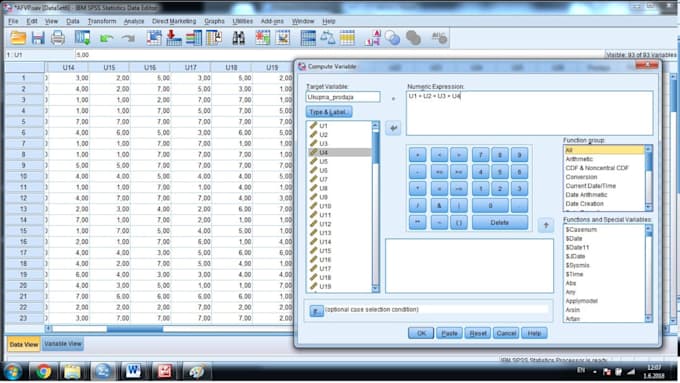Open Weight cases with the scales icon

[x=328, y=38]
